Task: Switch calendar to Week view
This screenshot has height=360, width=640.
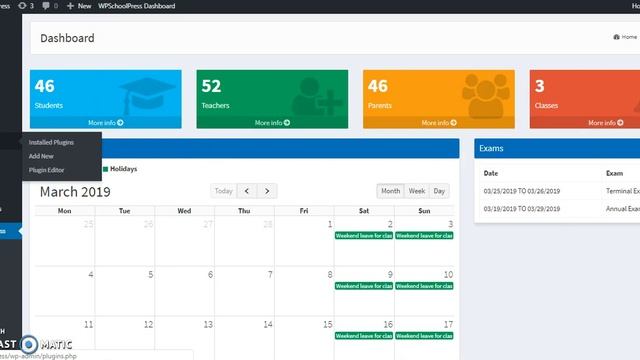Action: click(417, 191)
